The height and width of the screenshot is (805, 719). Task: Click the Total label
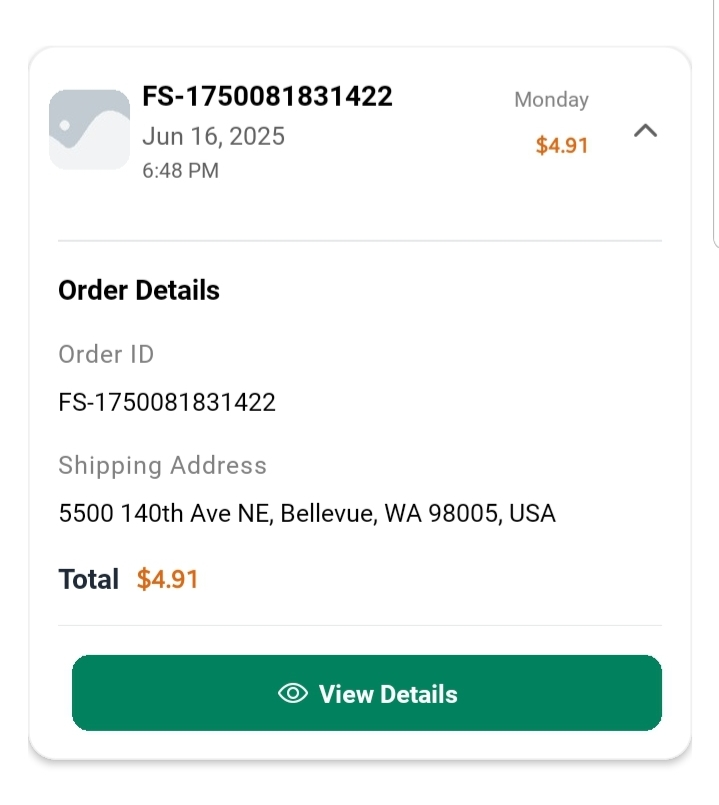tap(88, 579)
